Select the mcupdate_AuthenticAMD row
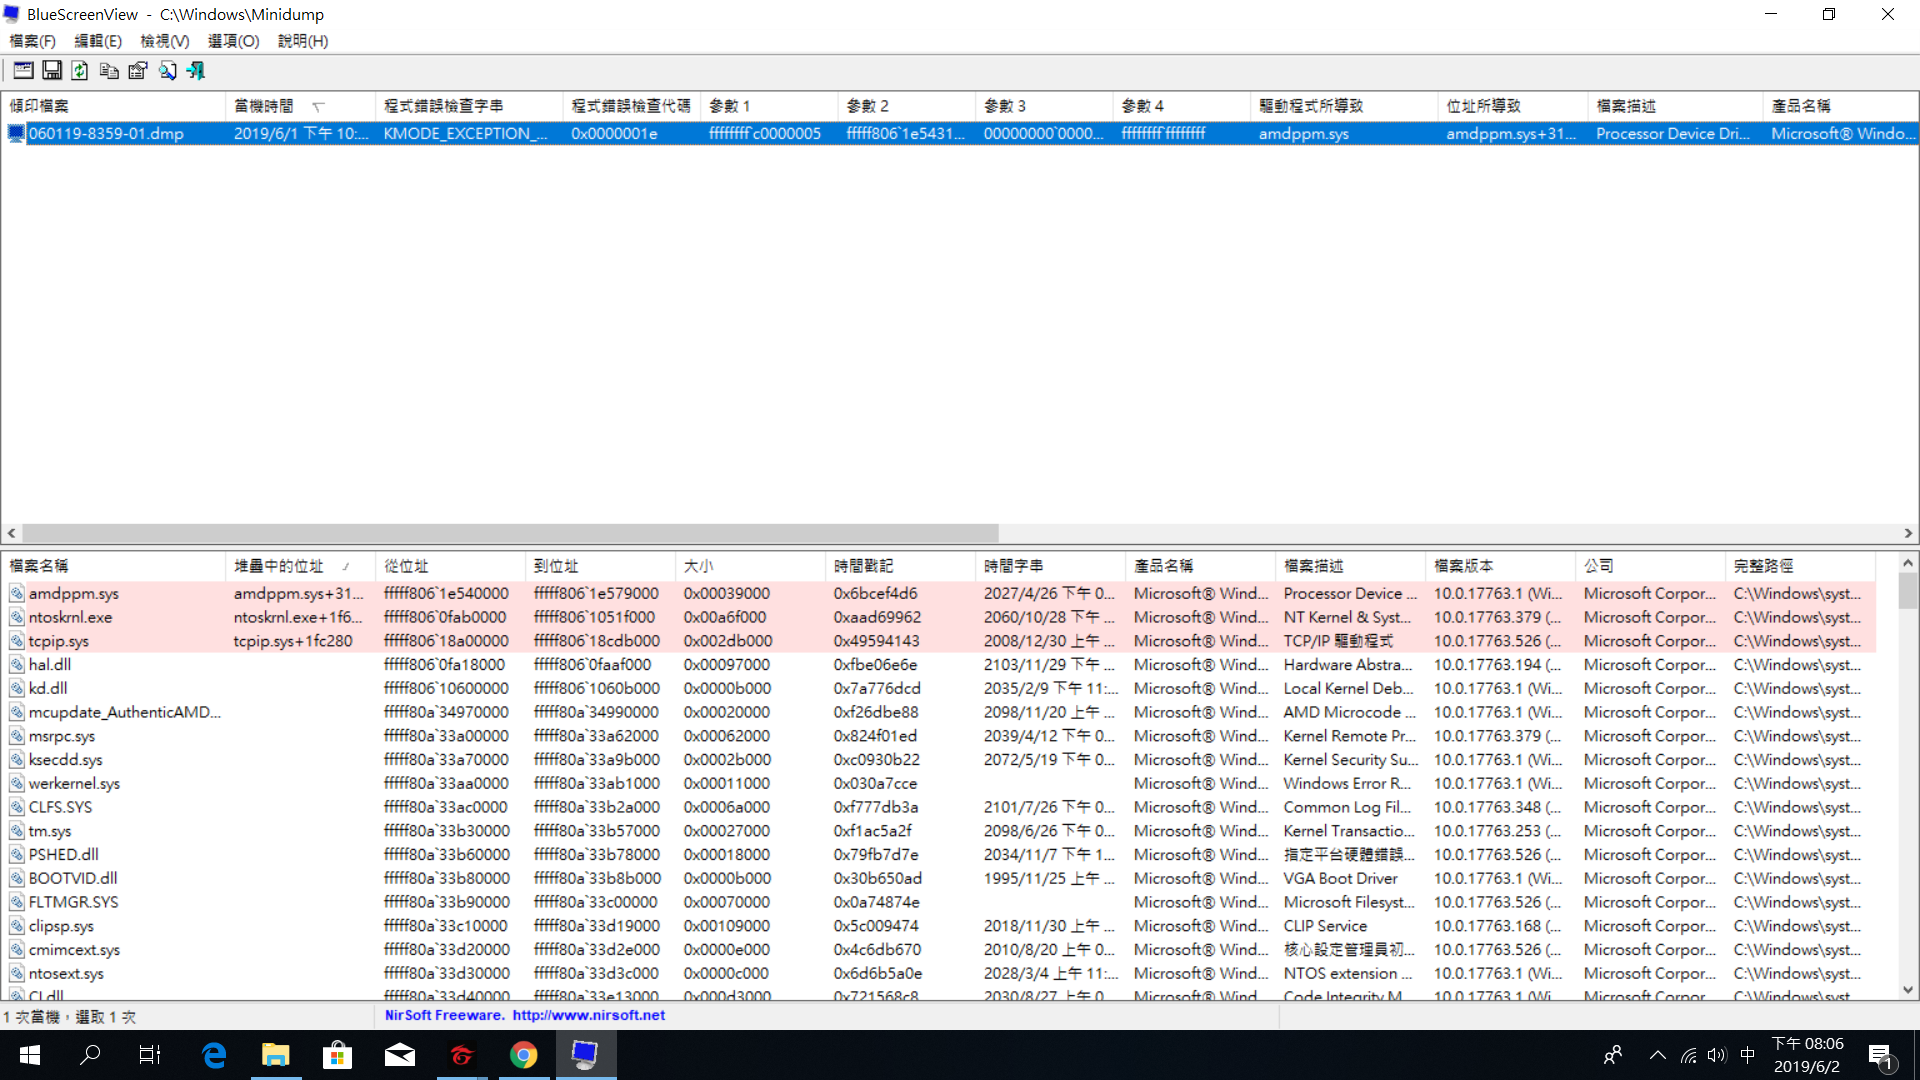This screenshot has width=1920, height=1080. (x=938, y=713)
